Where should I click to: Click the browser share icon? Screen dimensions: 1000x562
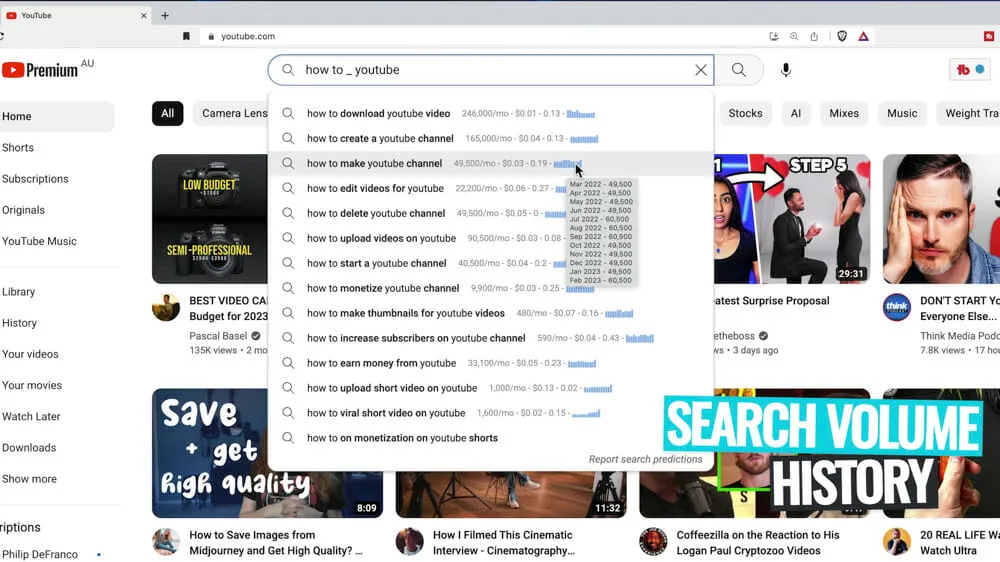click(x=814, y=36)
